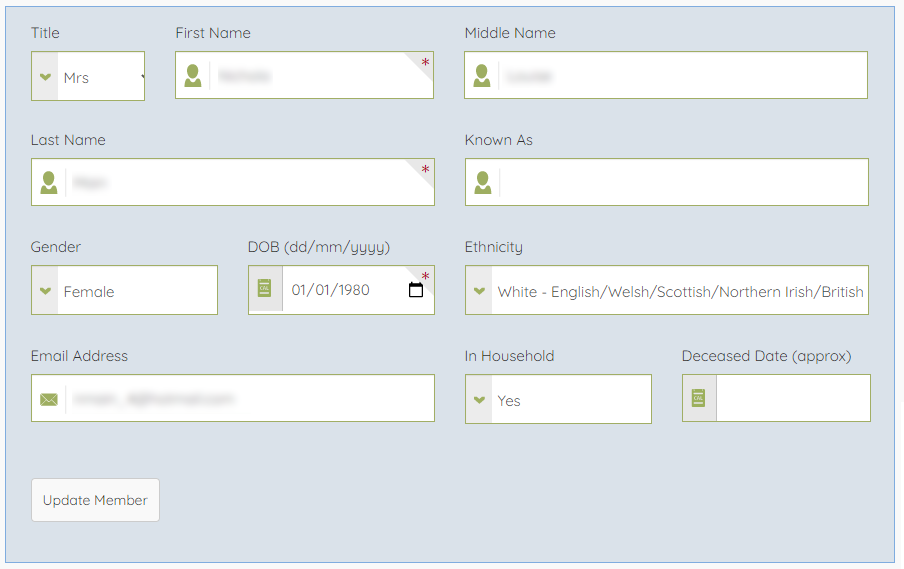
Task: Click the person icon in First Name field
Action: tap(193, 76)
